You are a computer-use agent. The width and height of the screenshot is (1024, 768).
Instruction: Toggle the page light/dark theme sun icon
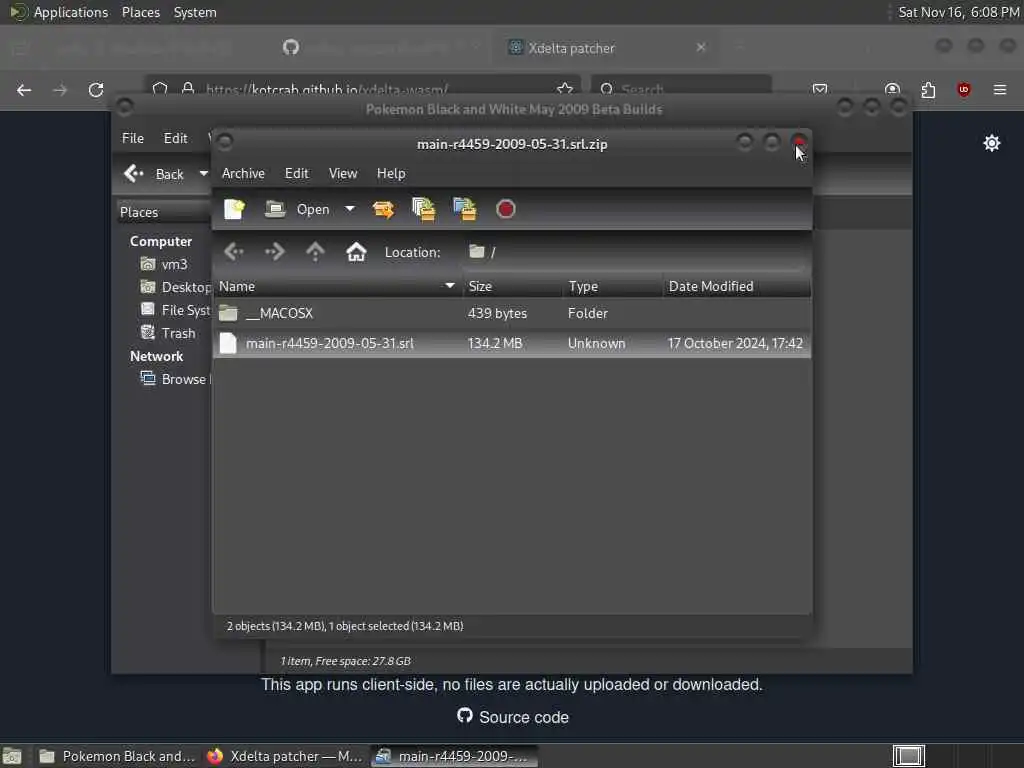[991, 143]
